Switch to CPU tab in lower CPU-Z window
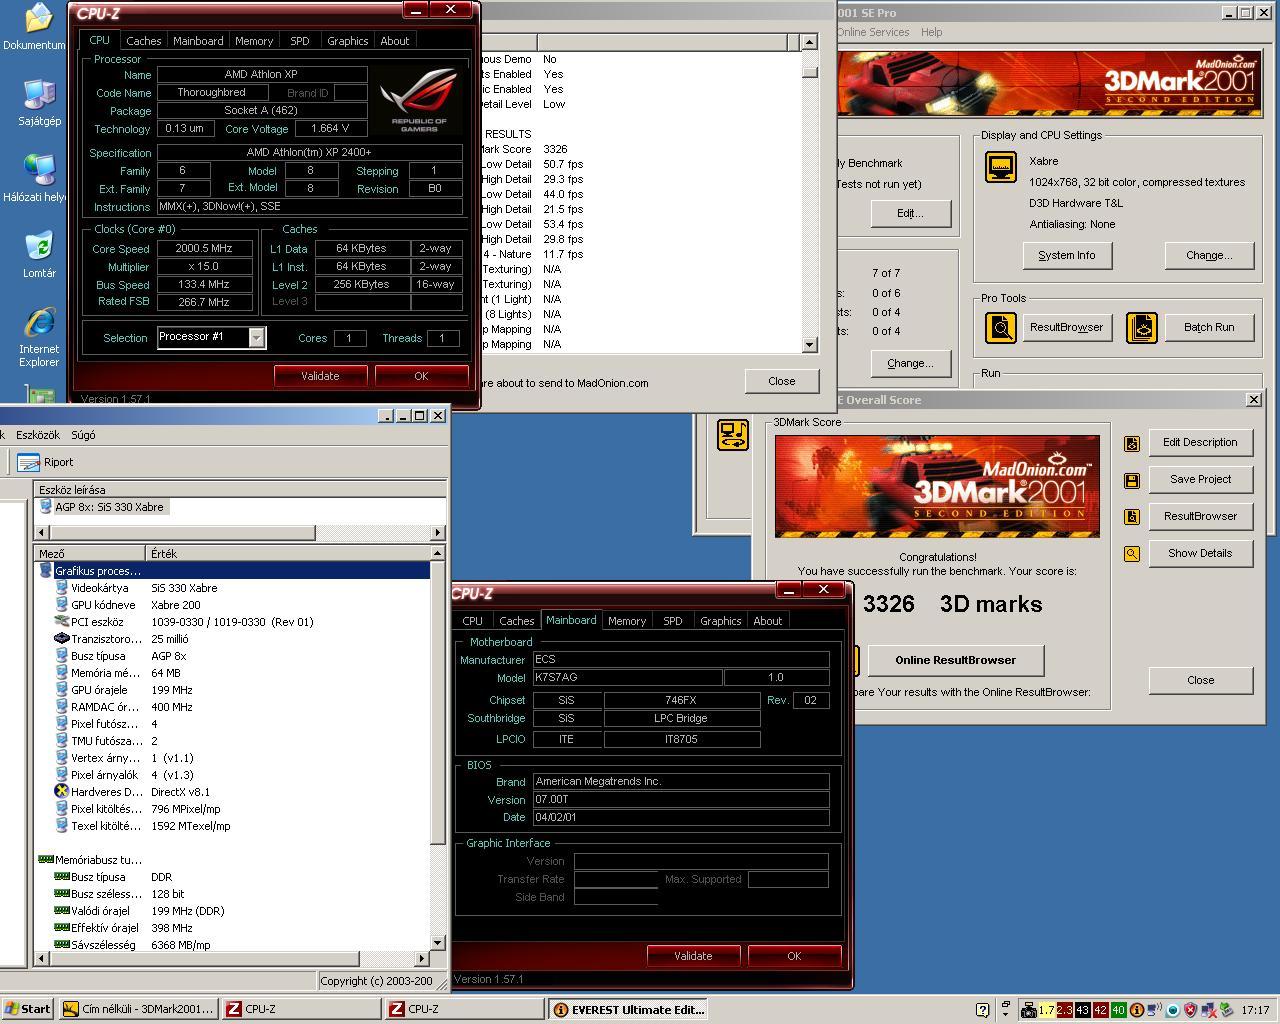This screenshot has height=1024, width=1280. pyautogui.click(x=472, y=621)
